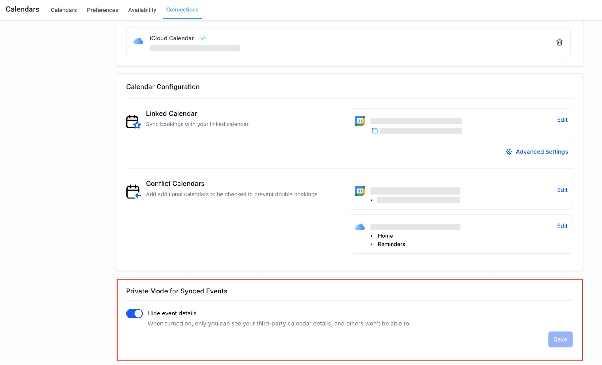Viewport: 602px width, 365px height.
Task: Click the Google Calendar icon in Linked Calendar
Action: tap(360, 121)
